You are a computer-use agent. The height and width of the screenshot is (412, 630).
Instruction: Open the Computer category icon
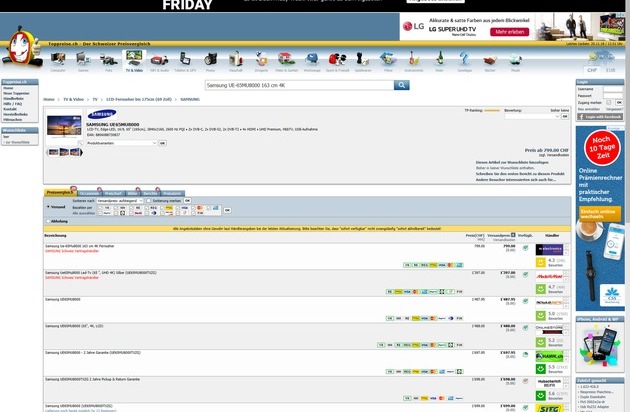pyautogui.click(x=58, y=60)
